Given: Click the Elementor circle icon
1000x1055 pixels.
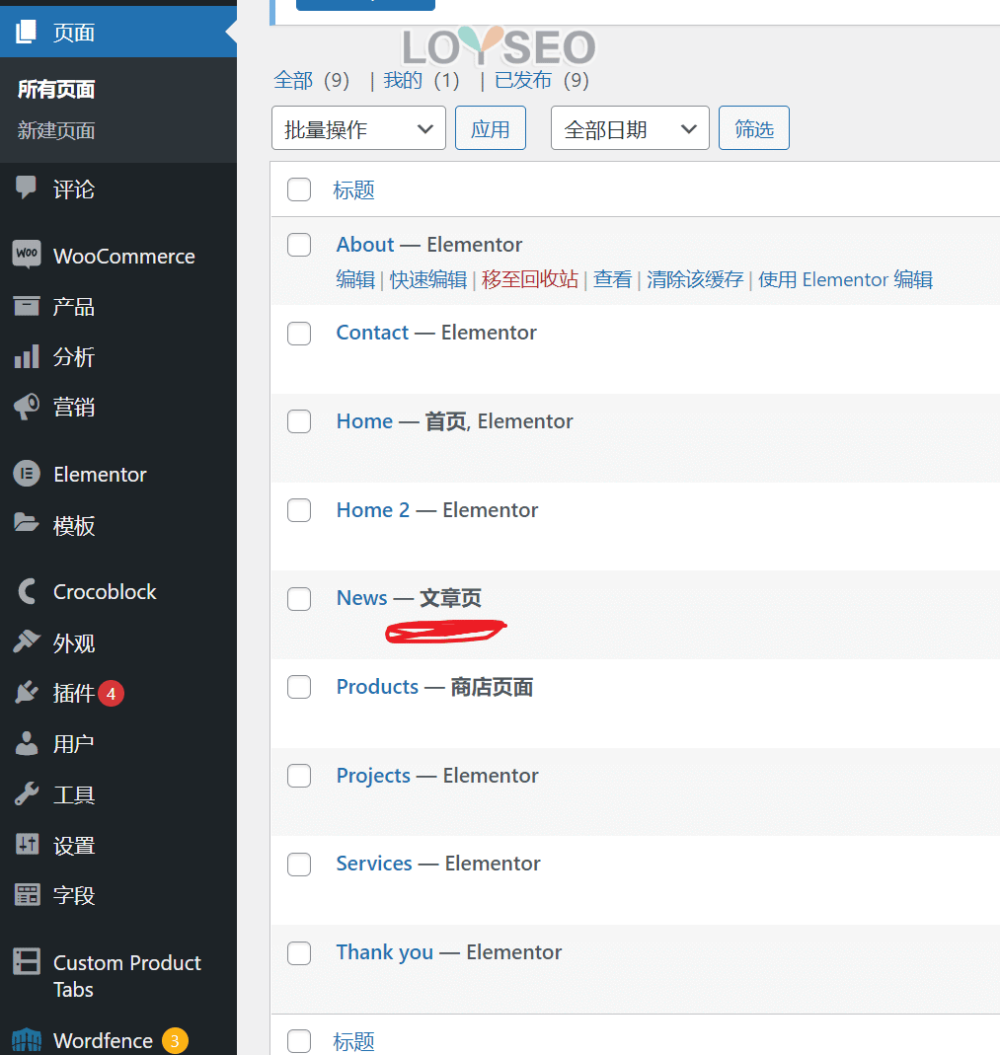Looking at the screenshot, I should click(x=26, y=474).
